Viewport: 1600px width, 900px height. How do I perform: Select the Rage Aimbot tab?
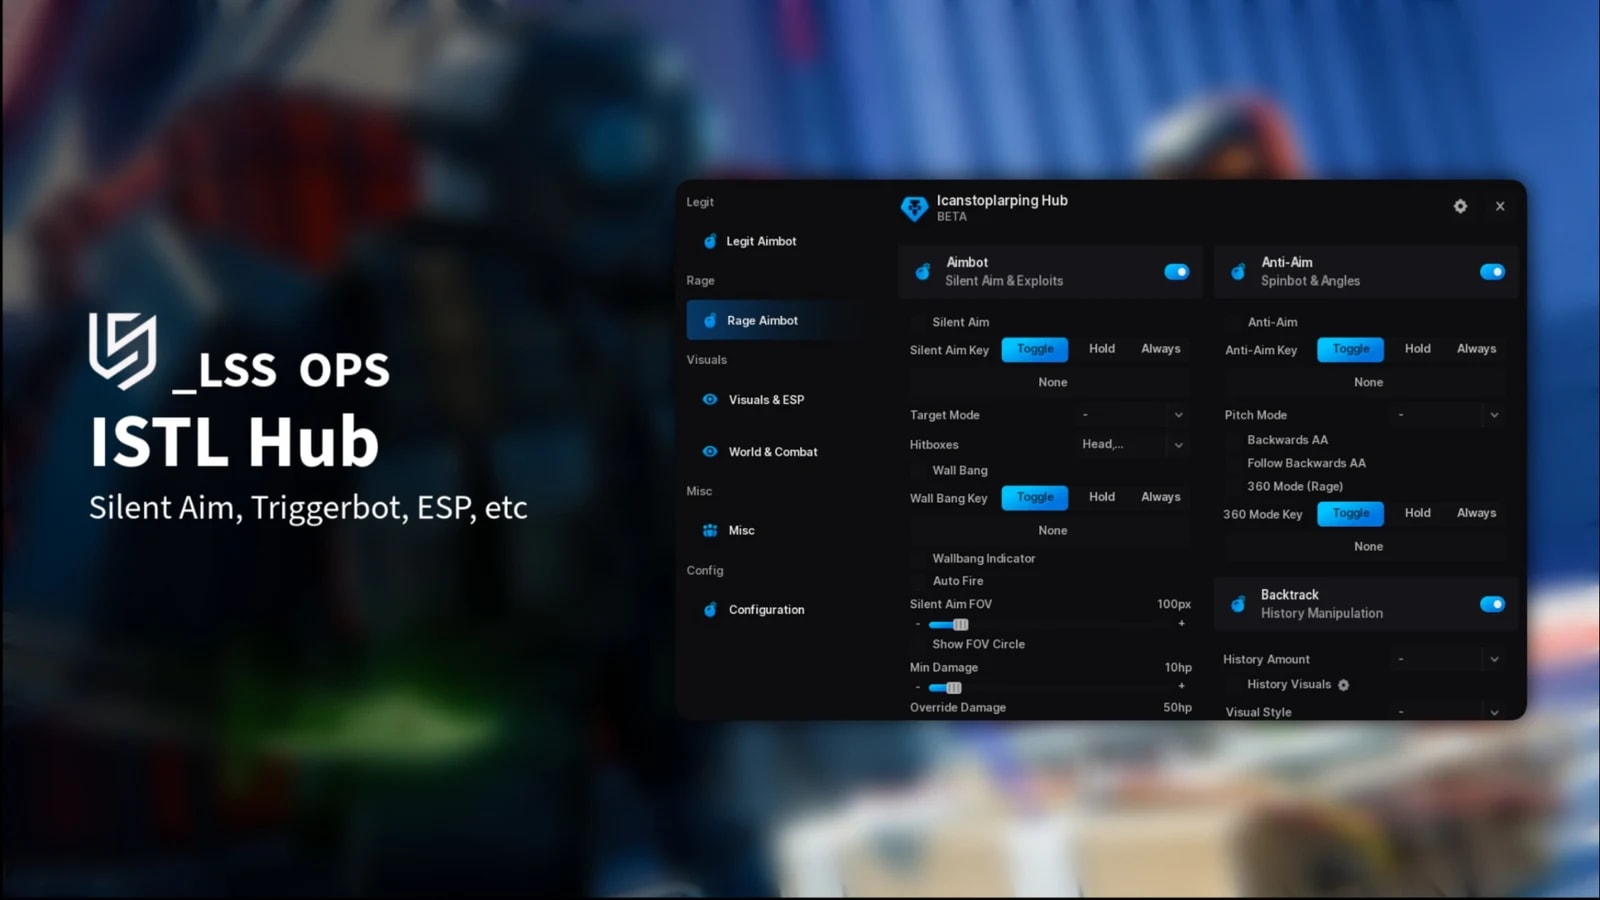(773, 321)
